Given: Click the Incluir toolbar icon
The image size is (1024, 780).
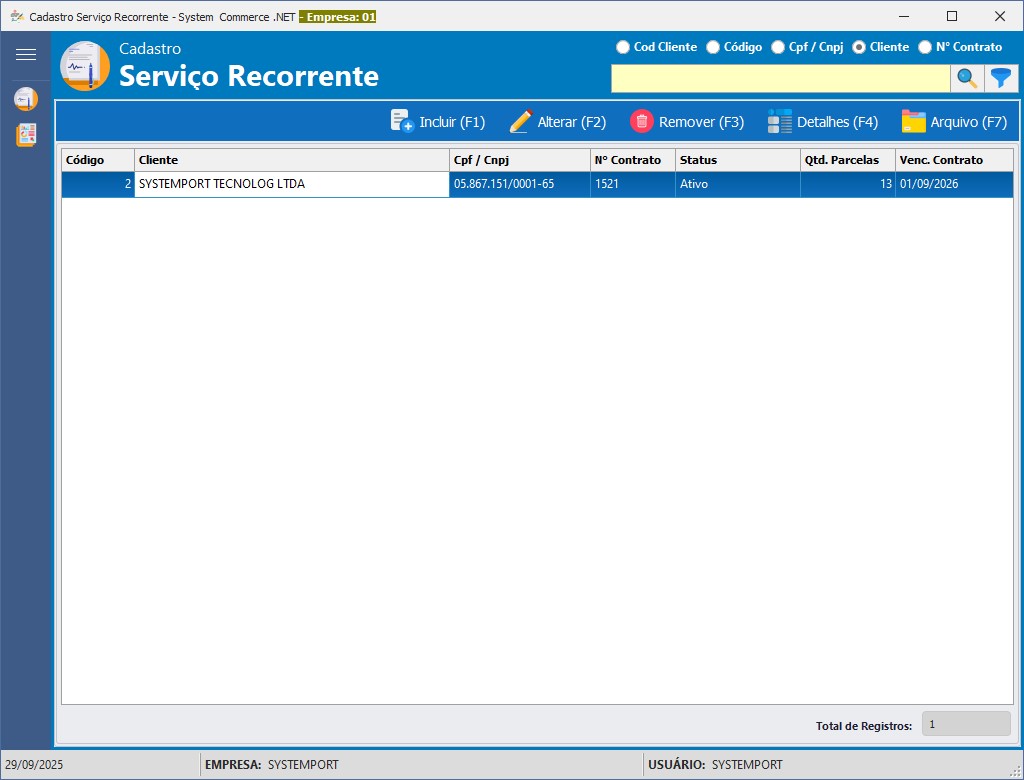Looking at the screenshot, I should (401, 121).
